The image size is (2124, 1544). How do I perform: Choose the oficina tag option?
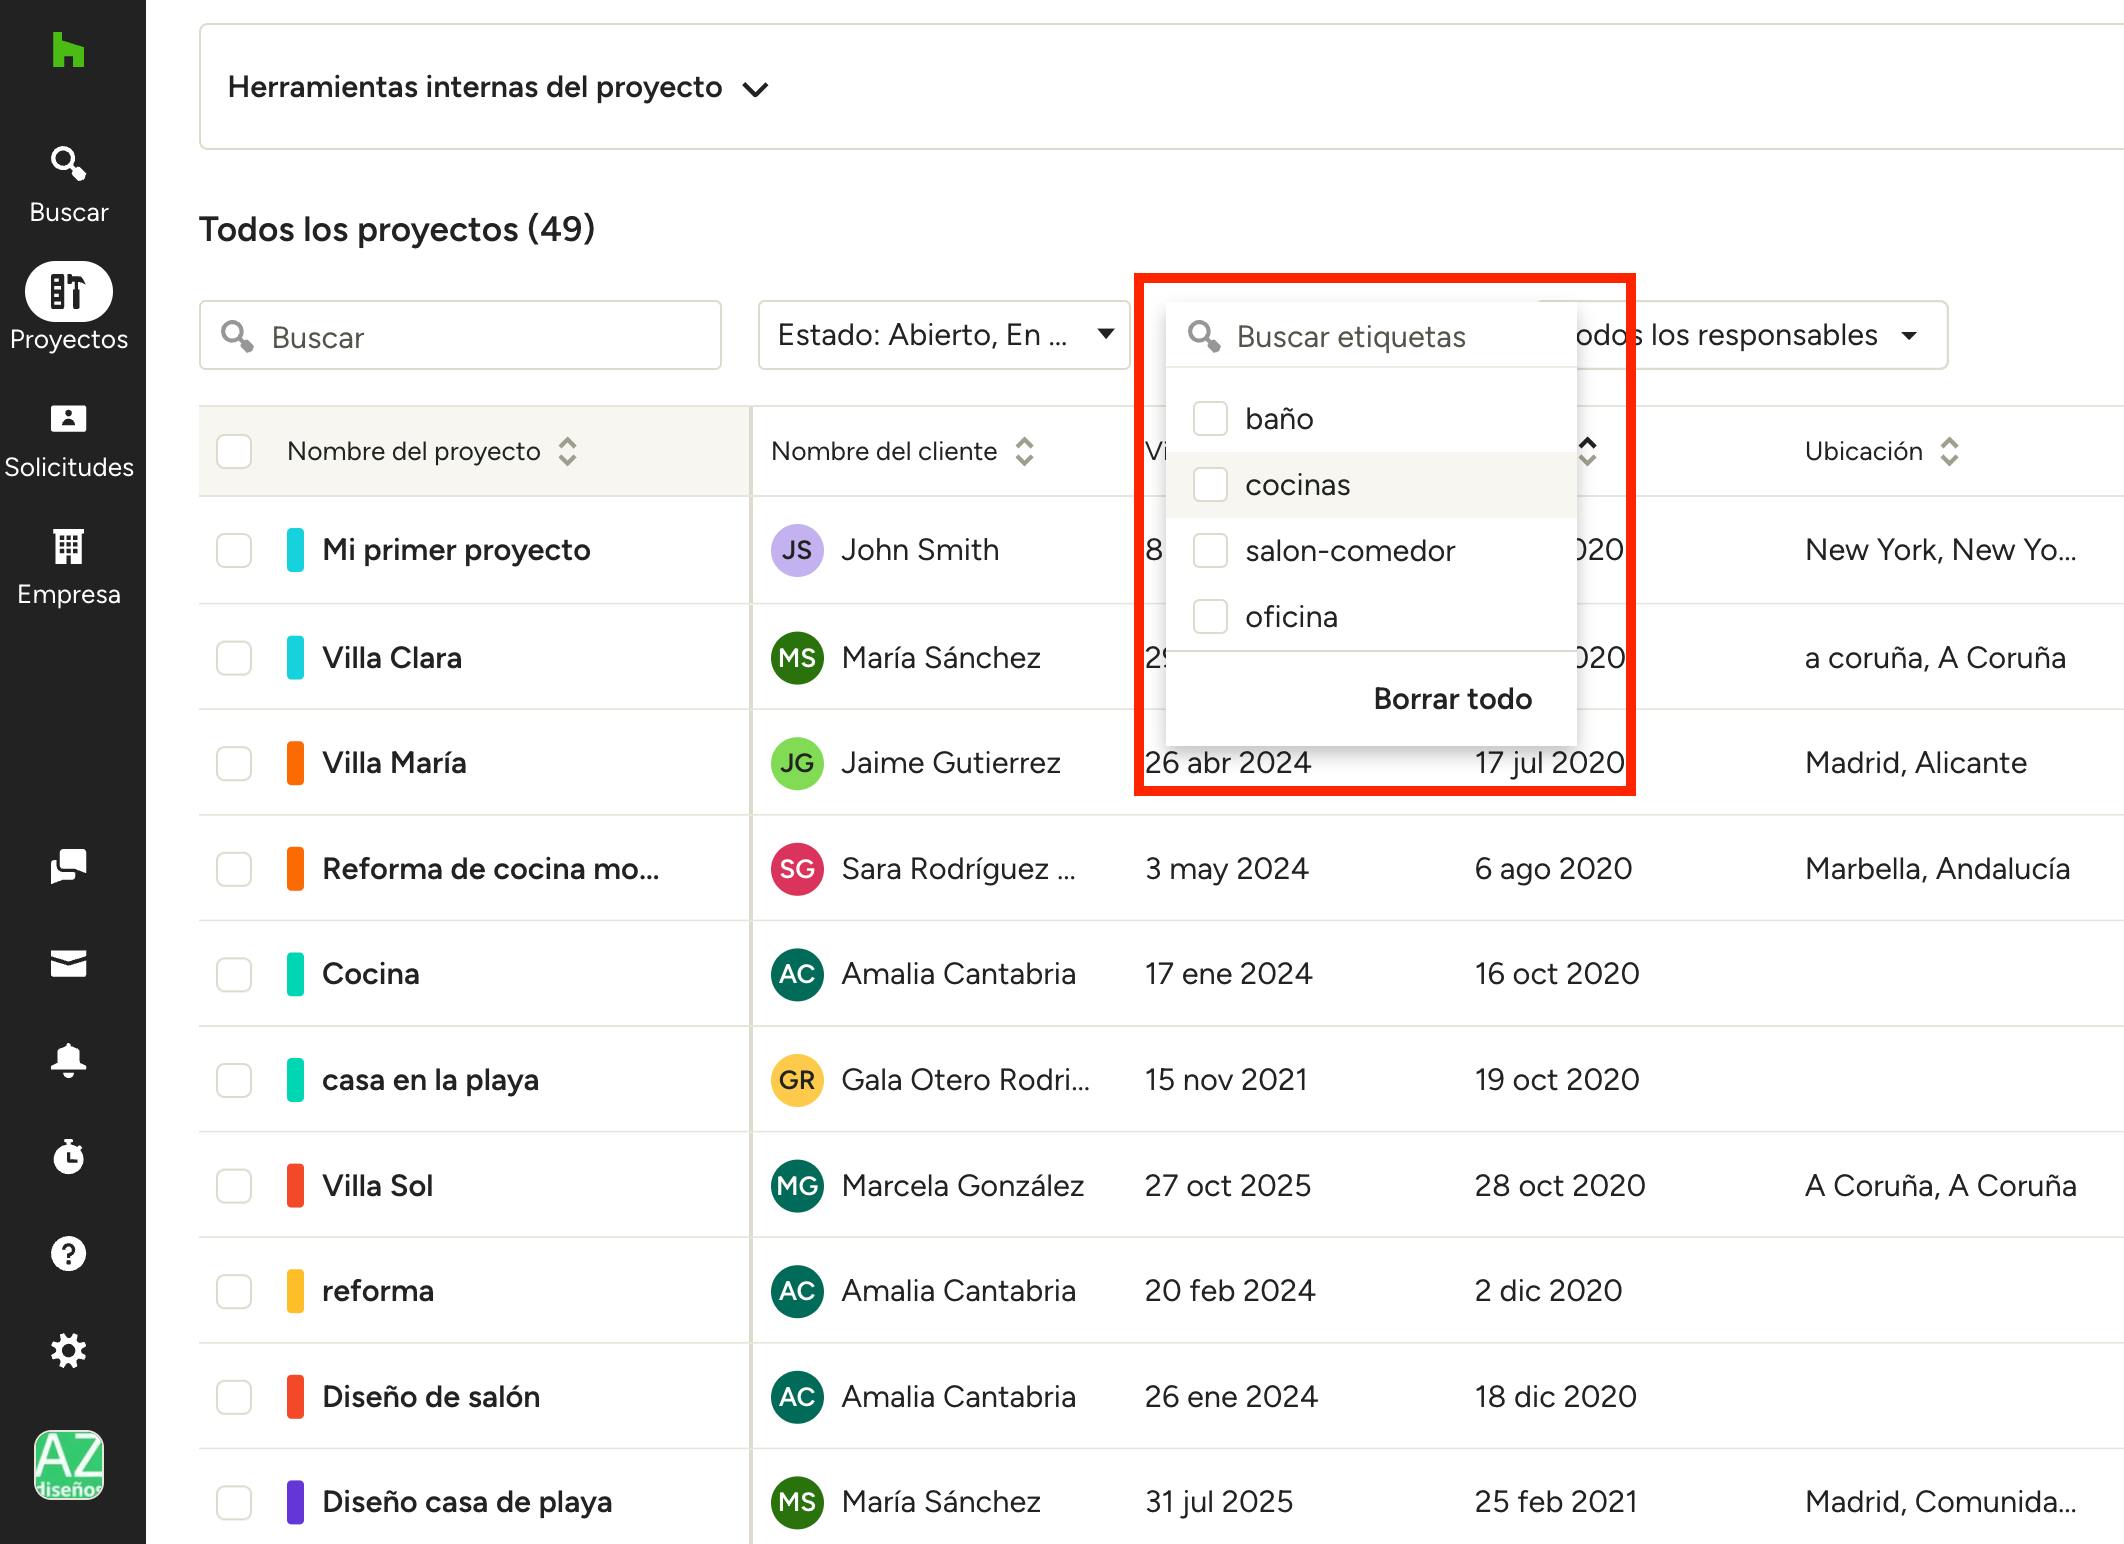click(x=1291, y=617)
